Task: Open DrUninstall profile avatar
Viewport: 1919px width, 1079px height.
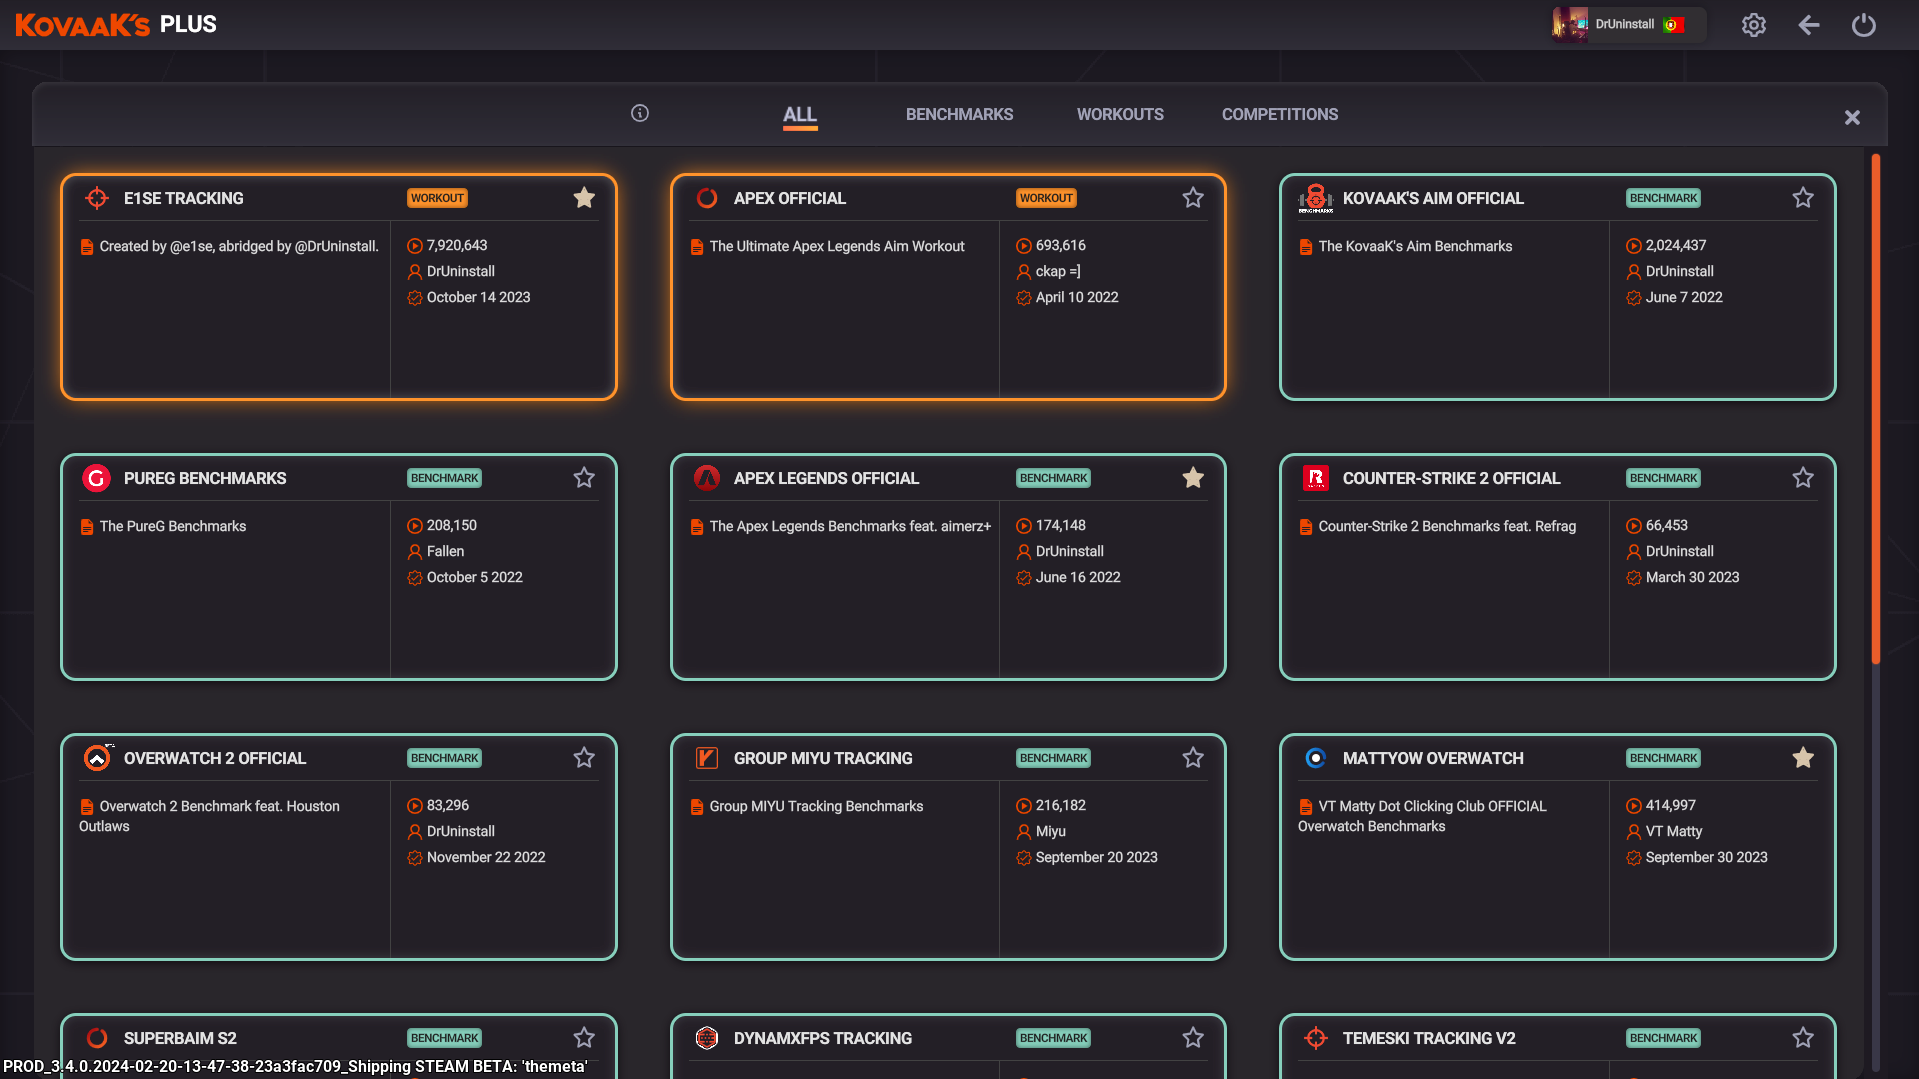Action: (x=1569, y=24)
